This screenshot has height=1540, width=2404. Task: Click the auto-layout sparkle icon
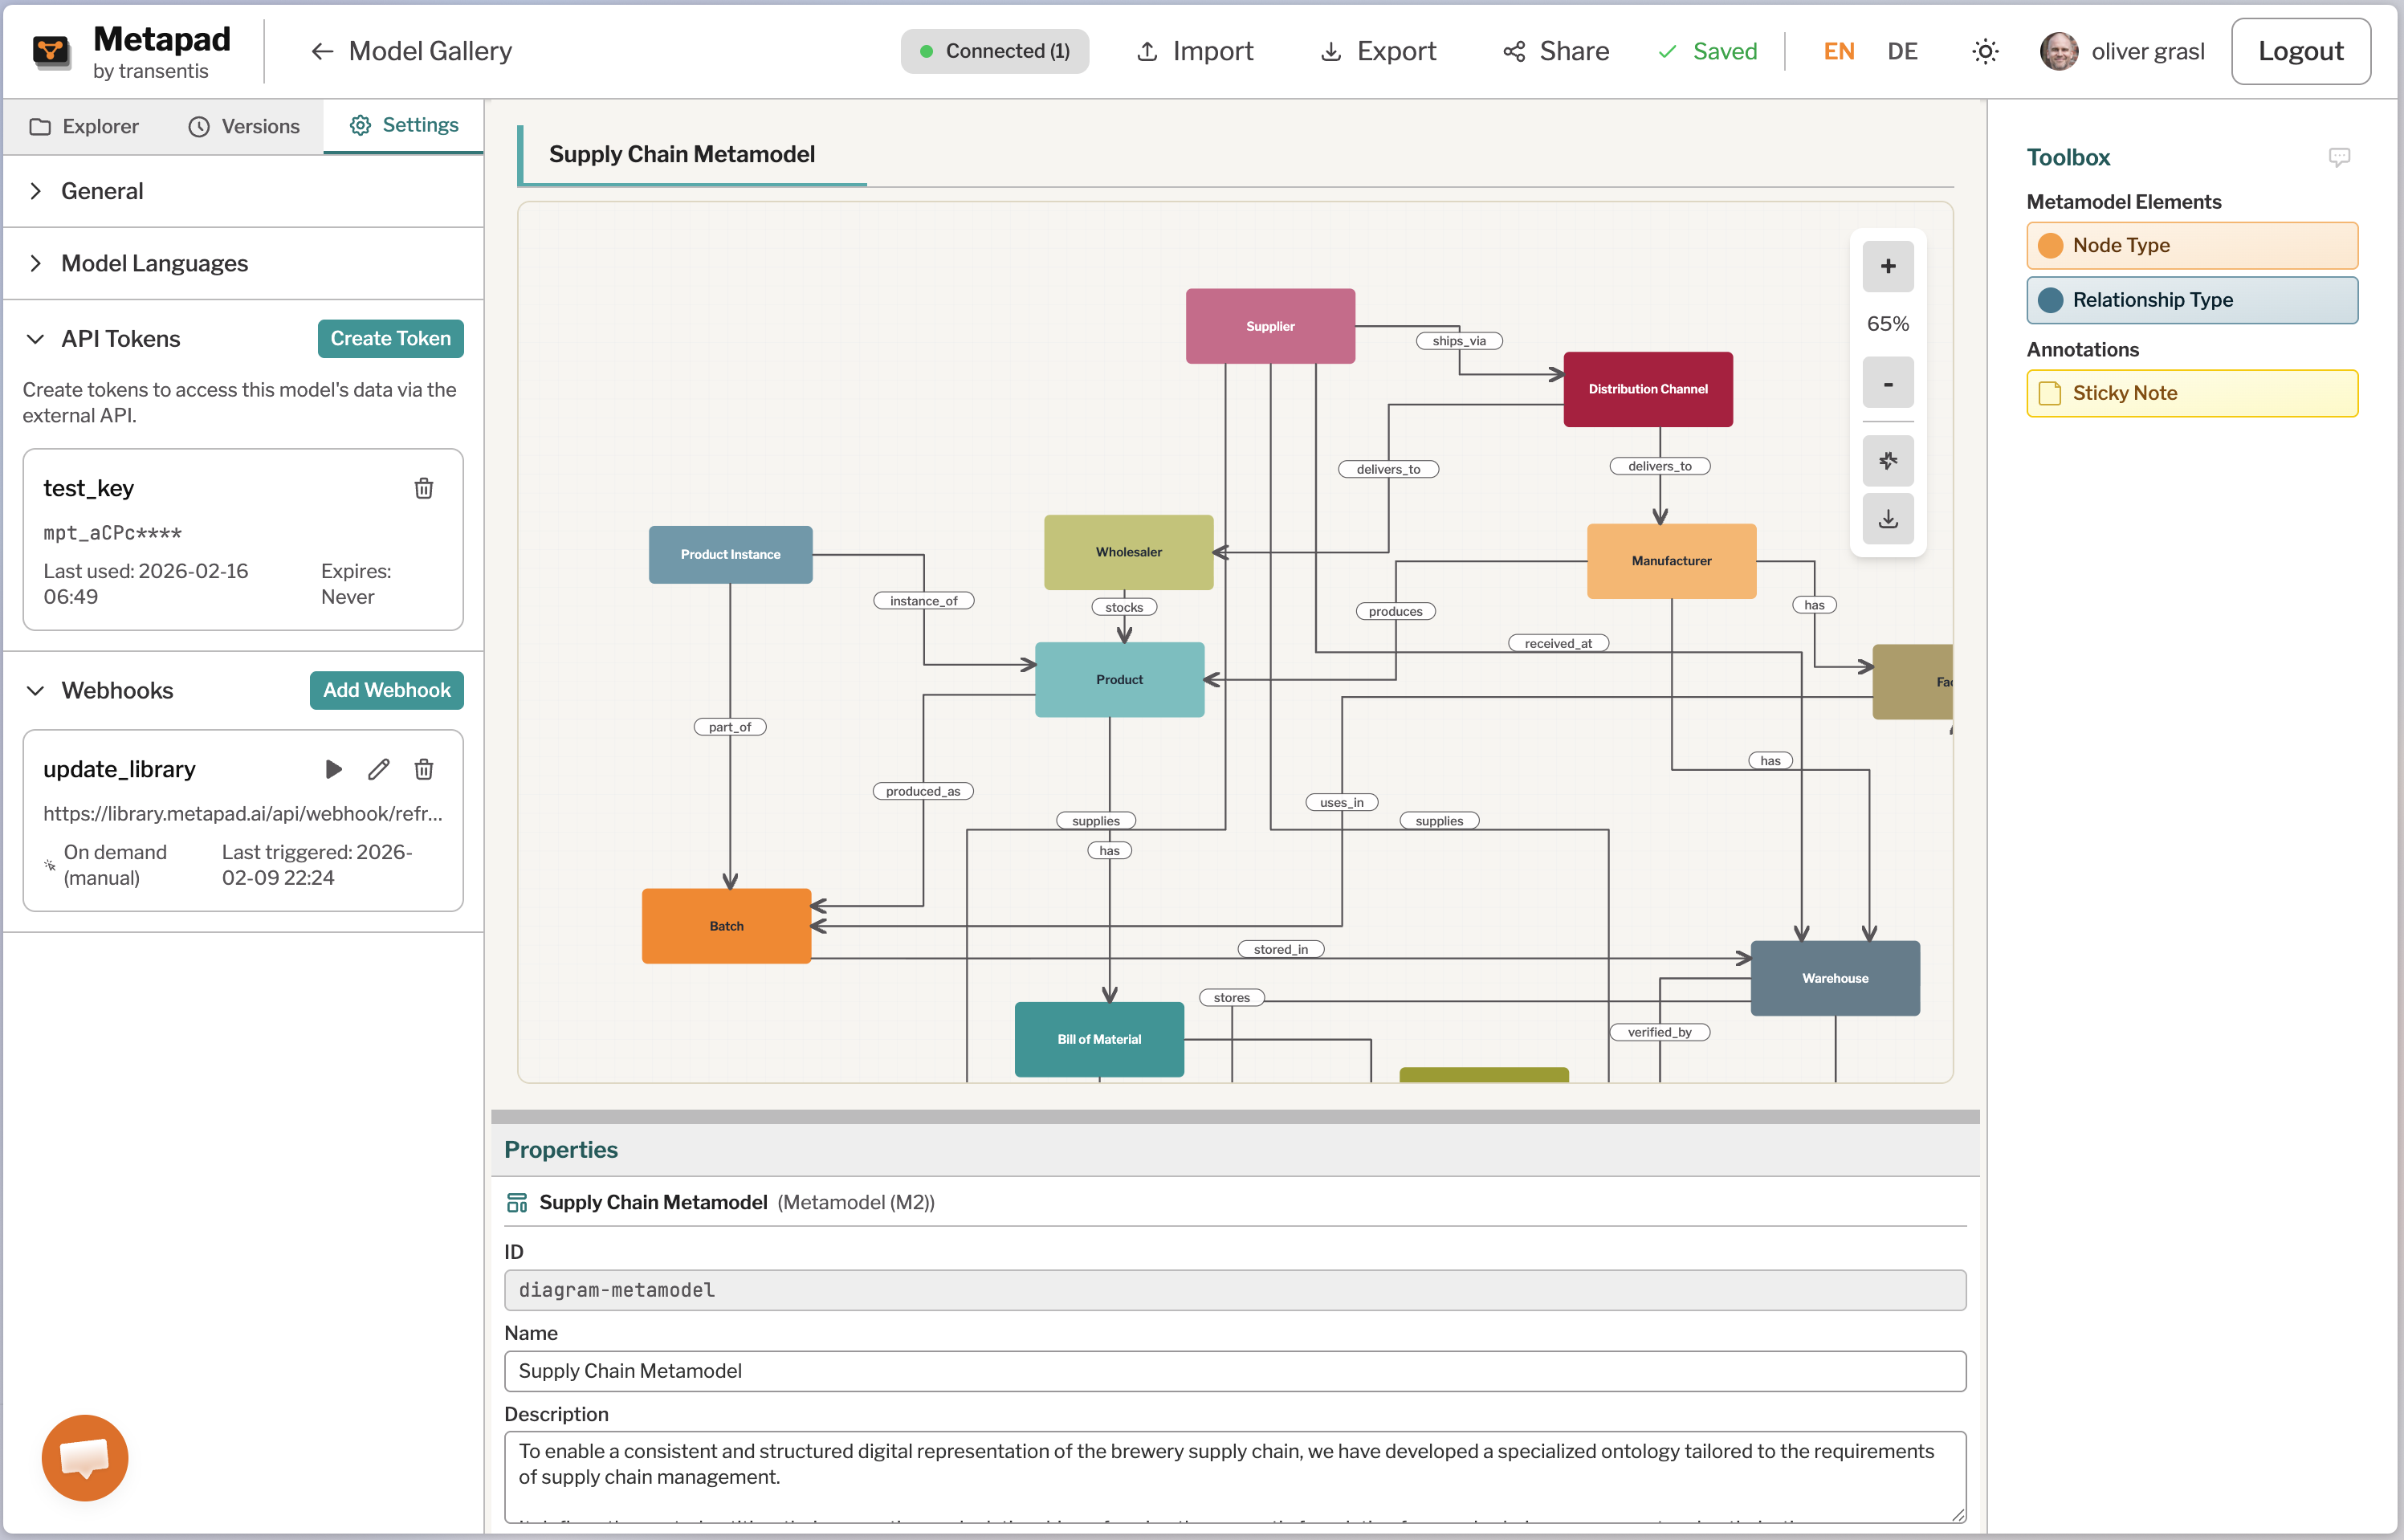1887,461
